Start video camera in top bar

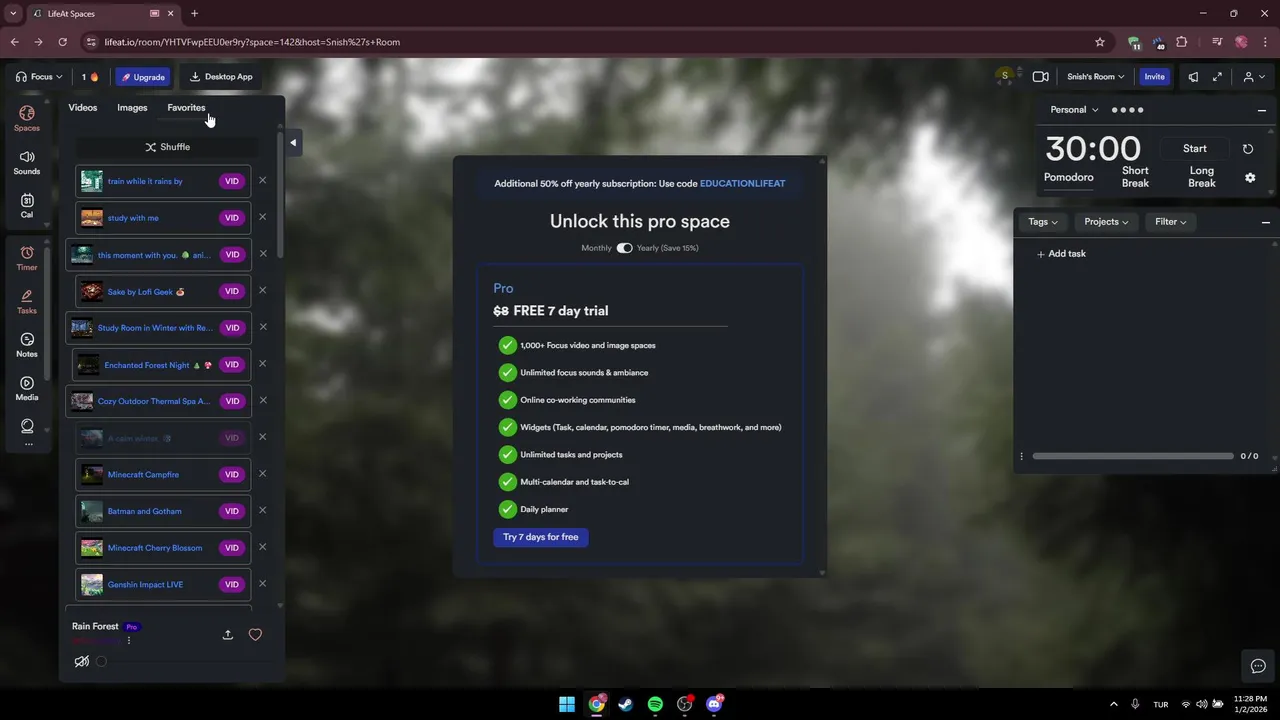1040,77
